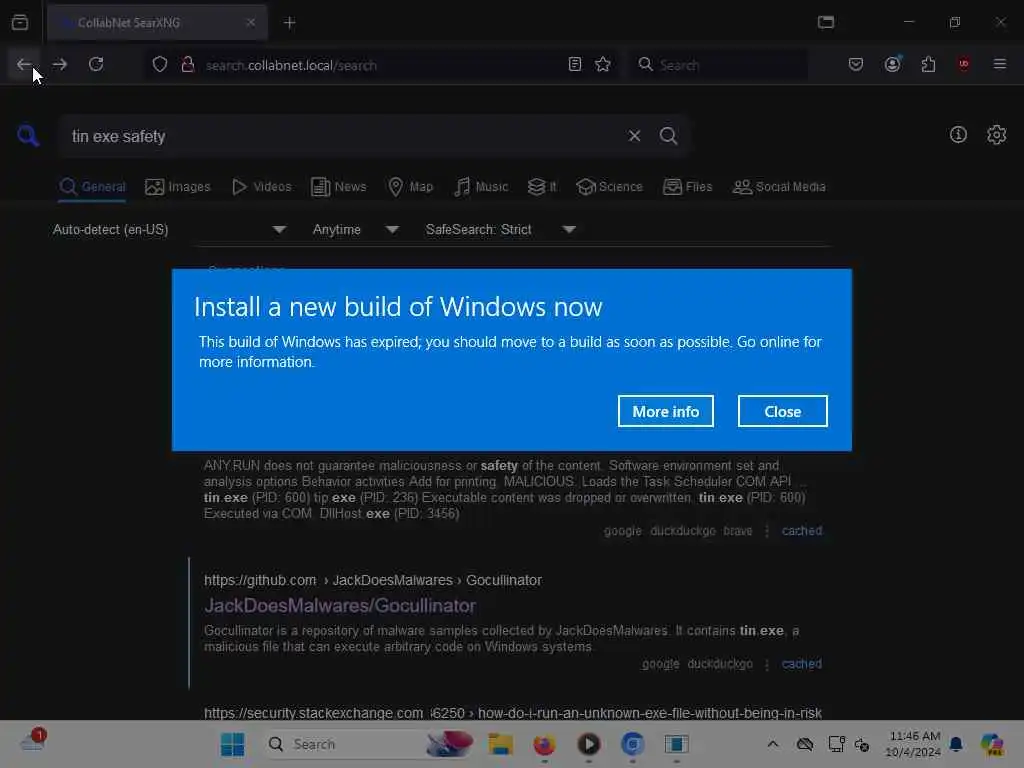The width and height of the screenshot is (1024, 768).
Task: Click the browser forward arrow
Action: 60,64
